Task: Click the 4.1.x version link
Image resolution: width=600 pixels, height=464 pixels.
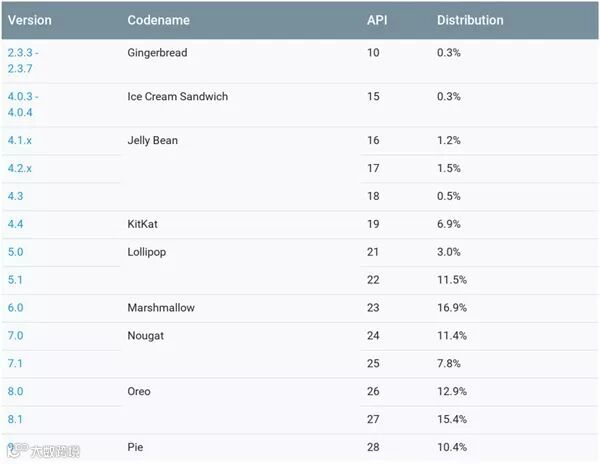Action: click(x=20, y=141)
